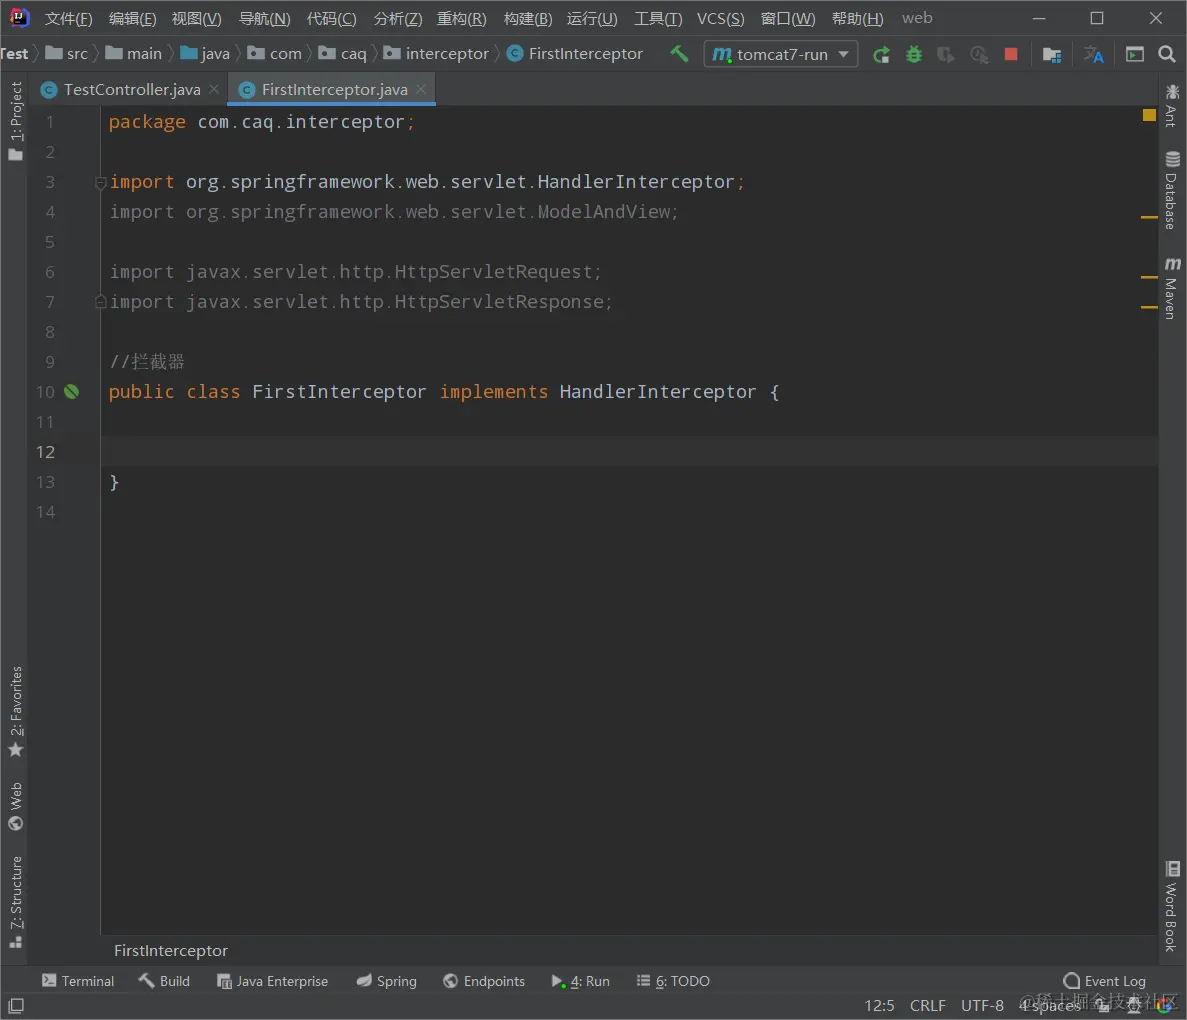This screenshot has width=1187, height=1020.
Task: Collapse the import block fold marker on line 3
Action: point(100,182)
